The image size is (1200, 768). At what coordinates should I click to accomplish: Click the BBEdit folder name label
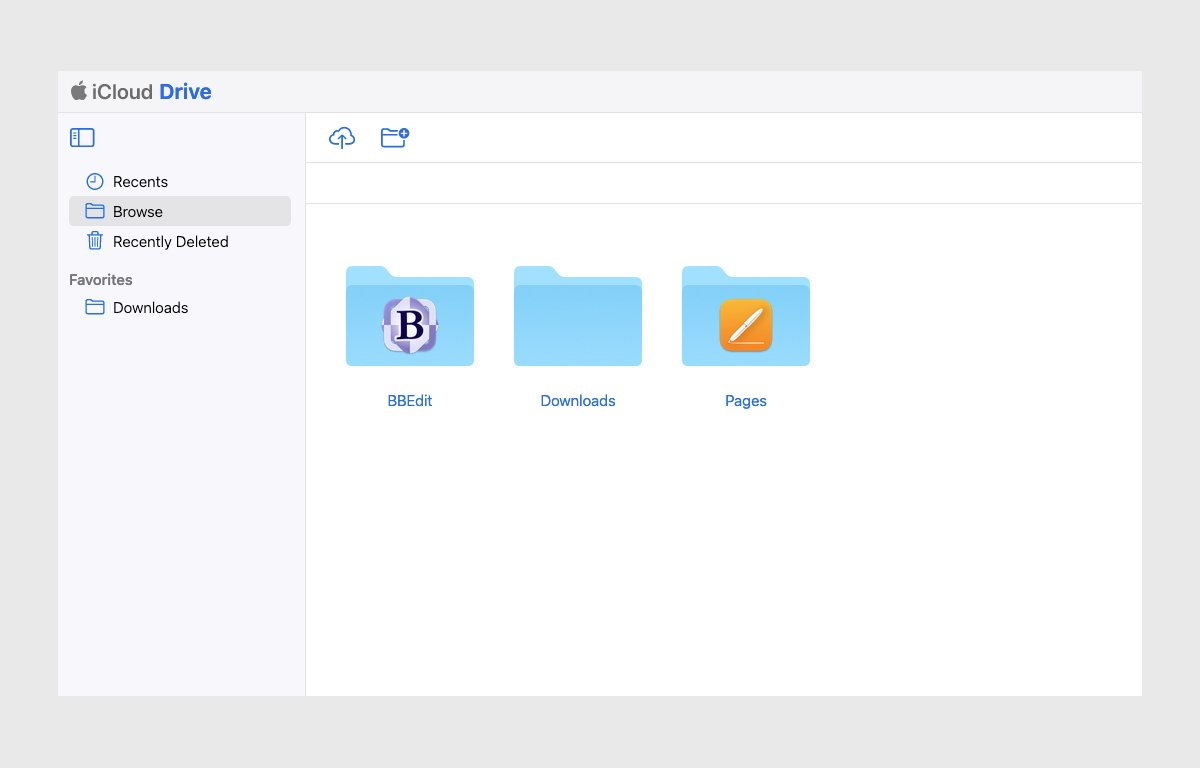click(x=410, y=401)
